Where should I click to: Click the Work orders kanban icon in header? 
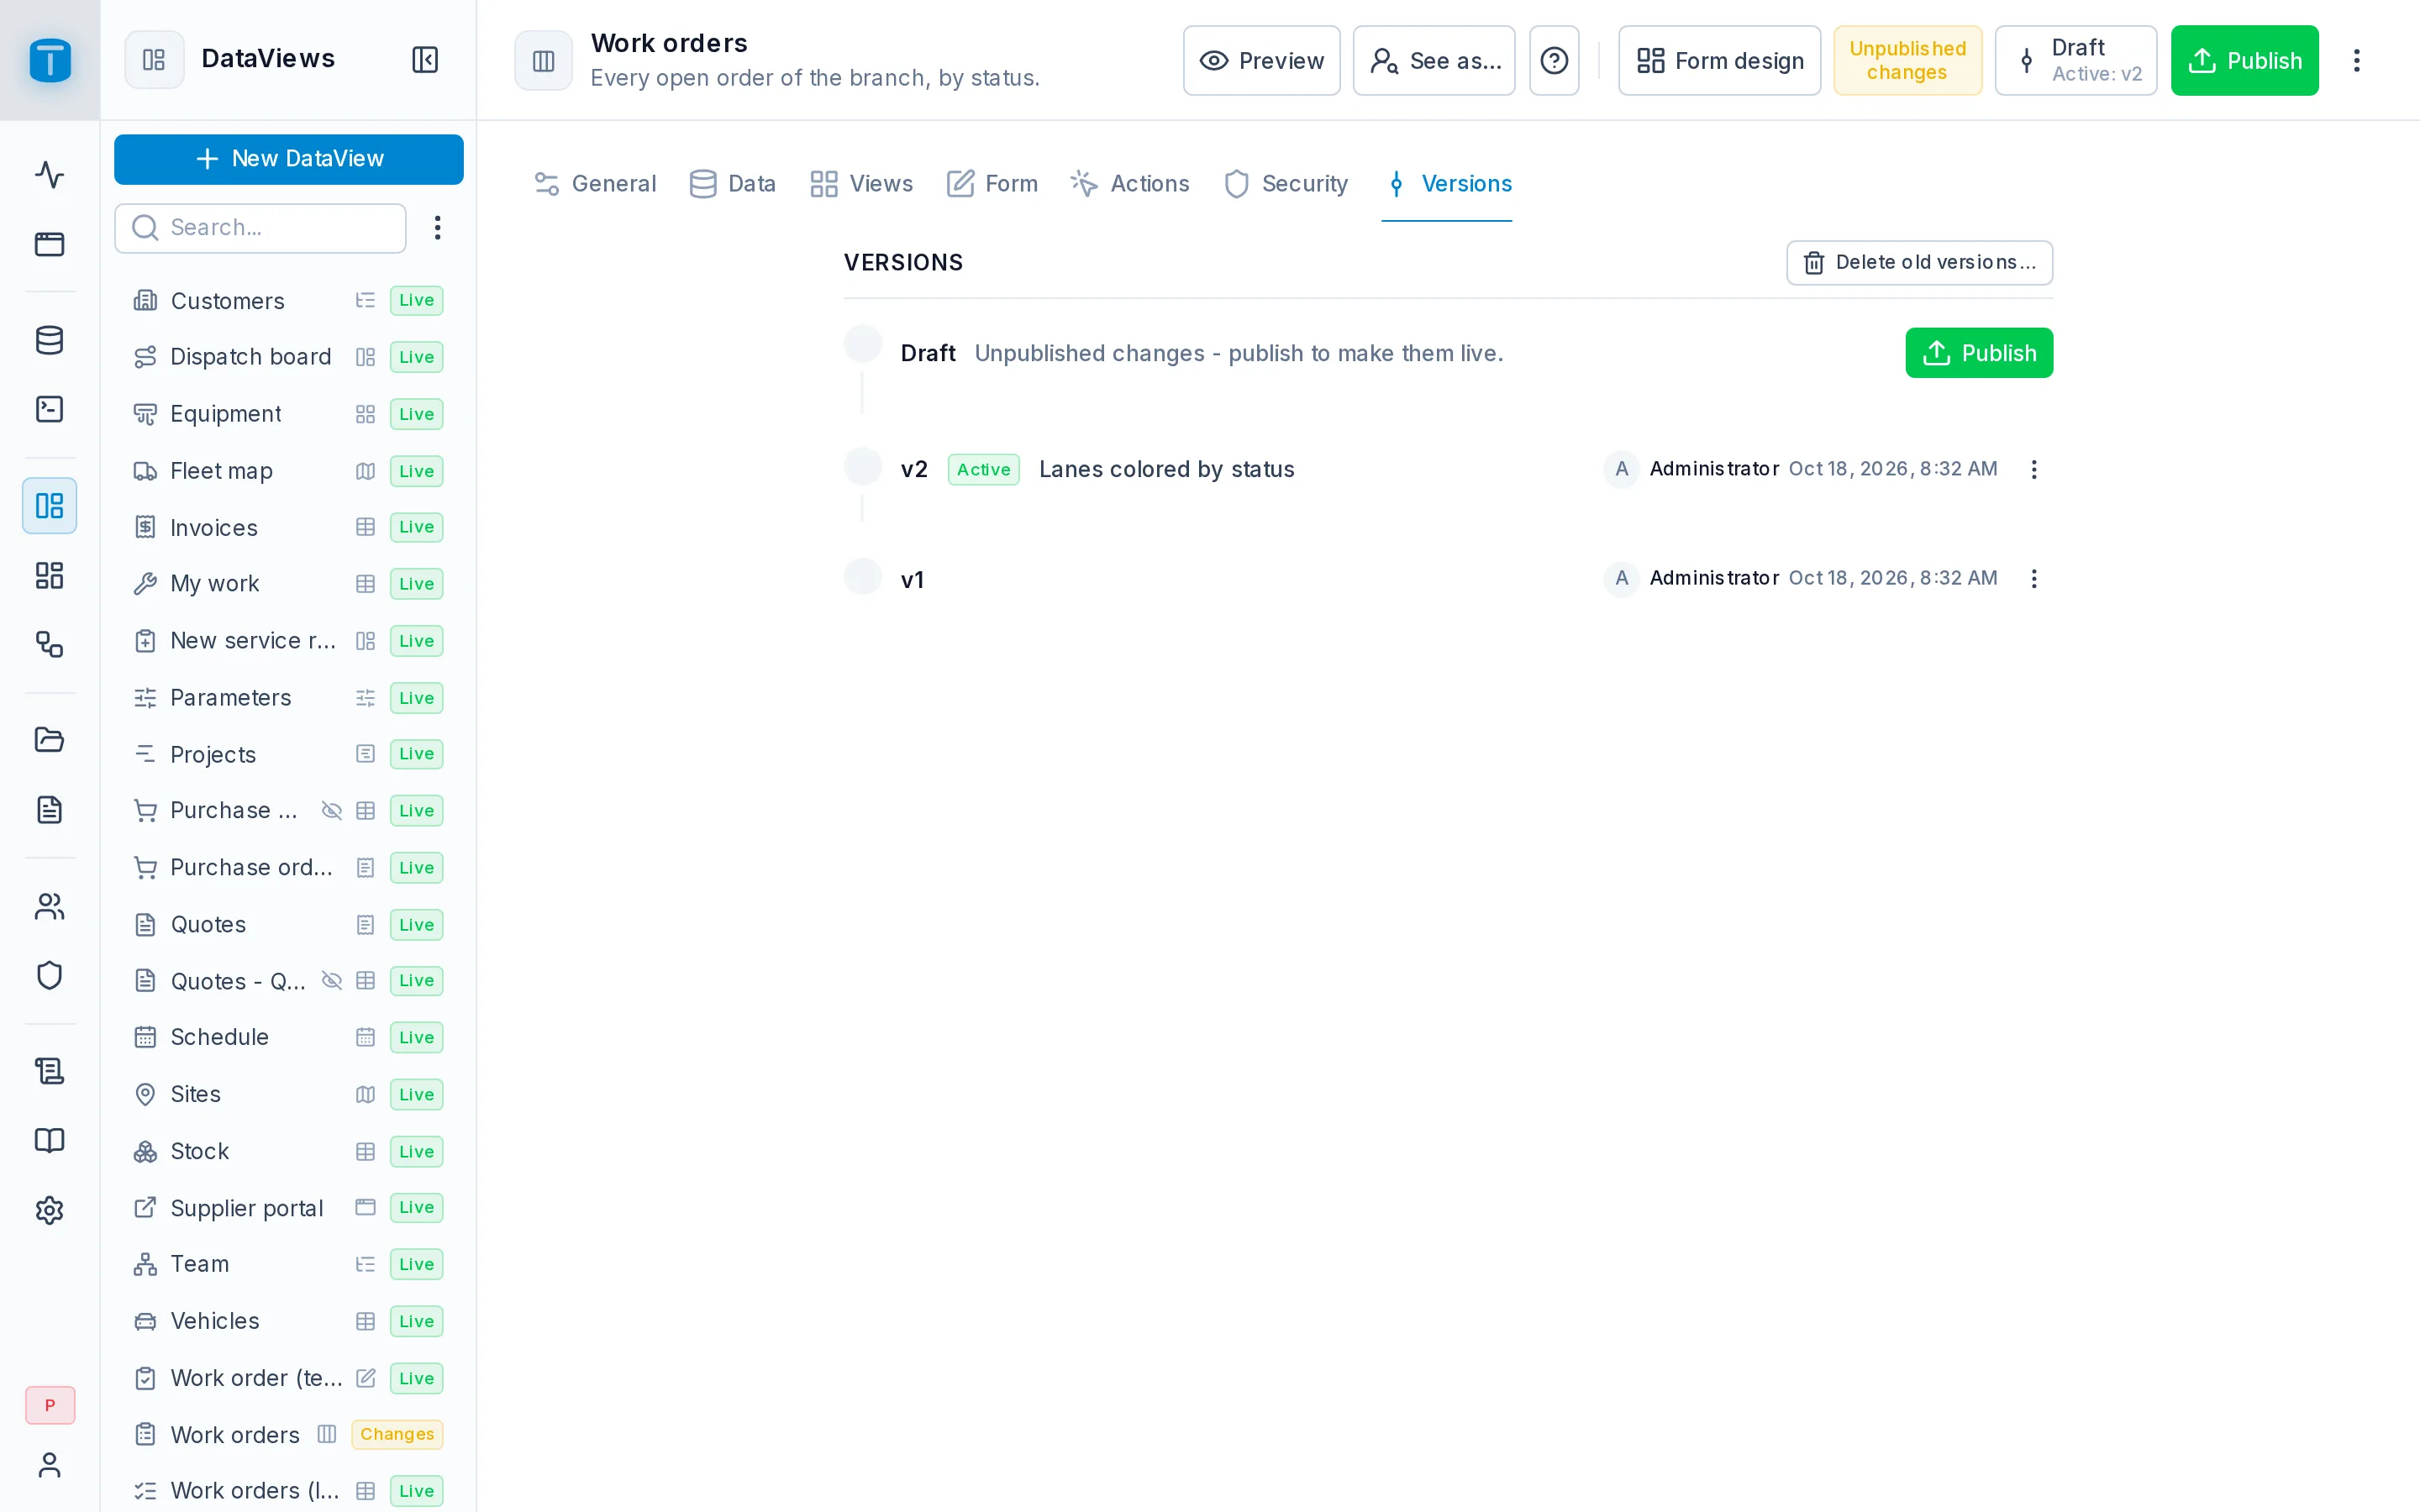544,61
